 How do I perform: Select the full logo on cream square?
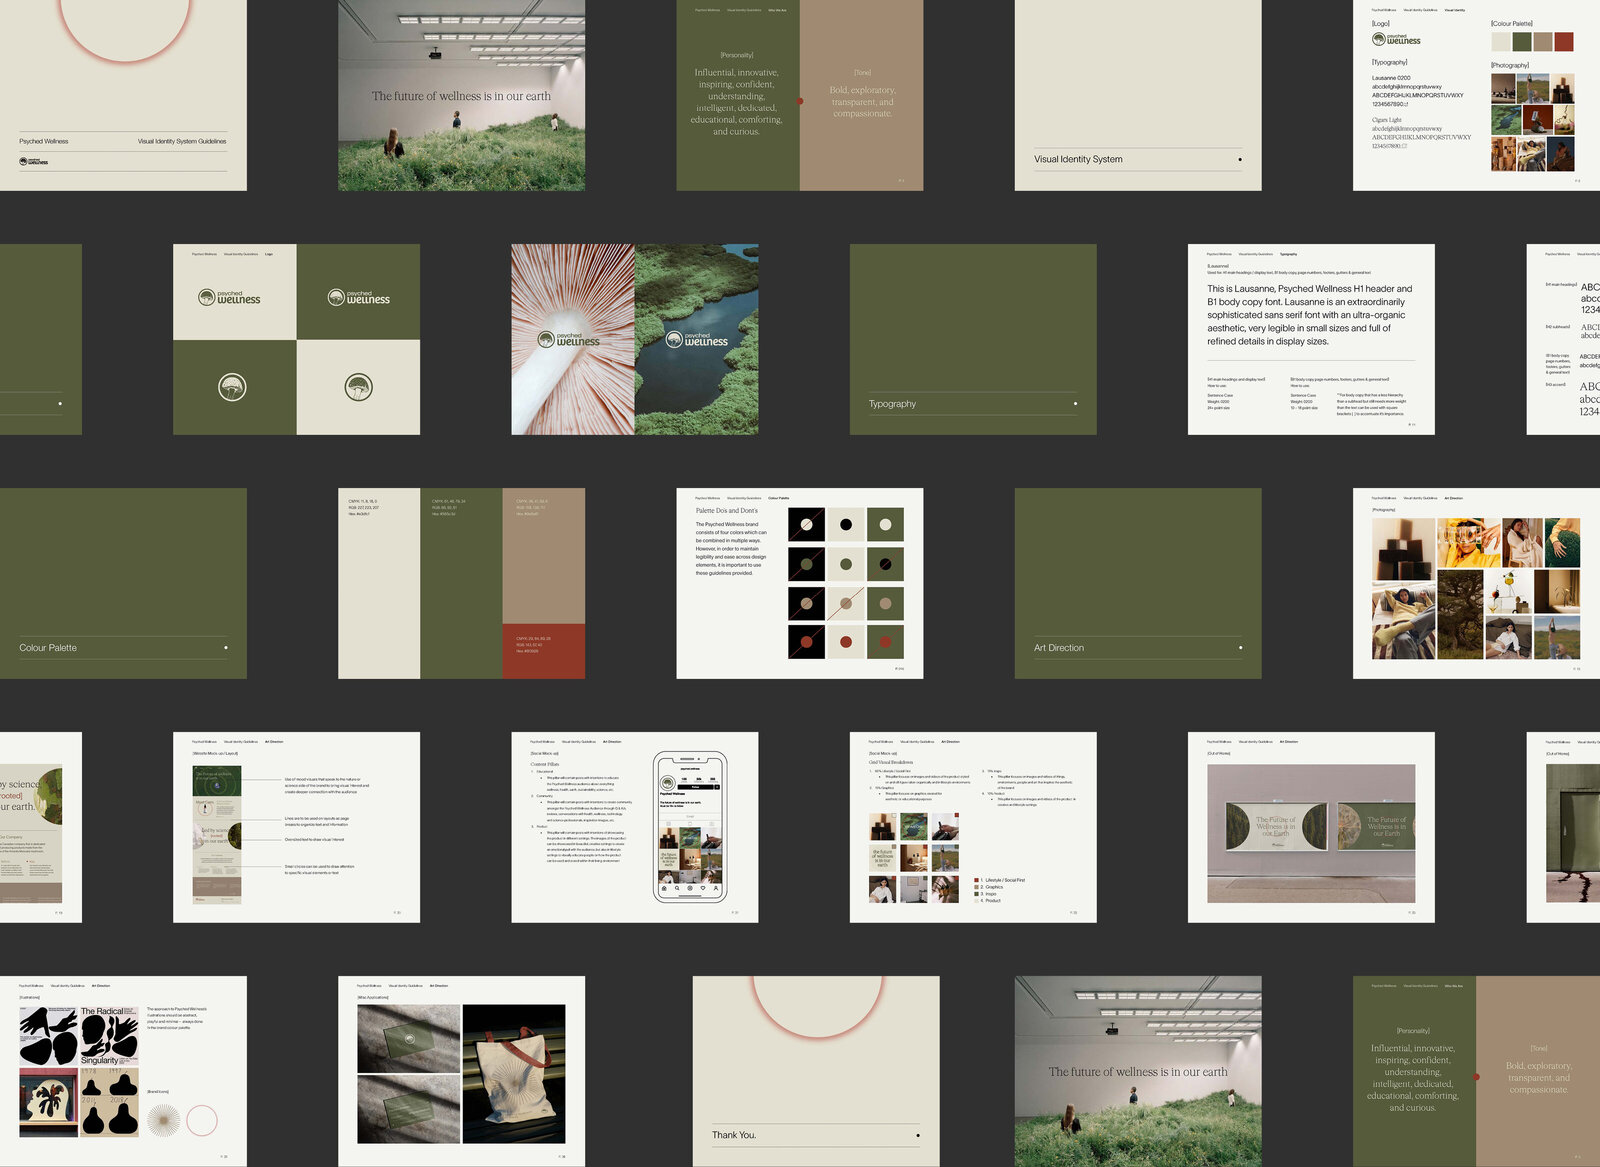click(x=229, y=297)
